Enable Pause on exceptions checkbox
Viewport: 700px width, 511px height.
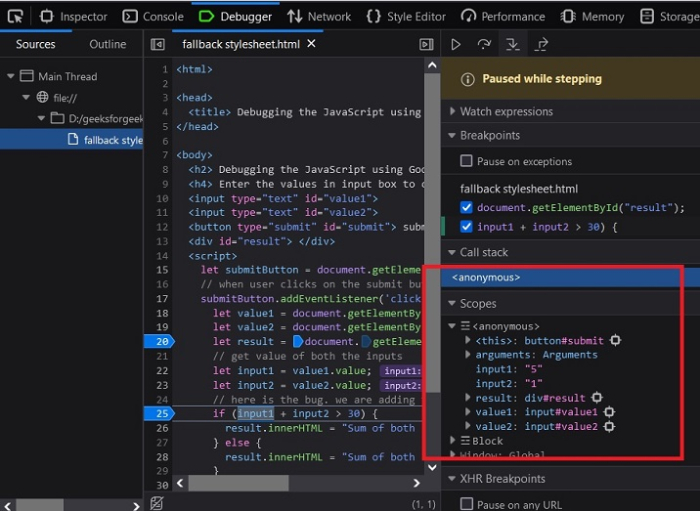click(x=466, y=162)
